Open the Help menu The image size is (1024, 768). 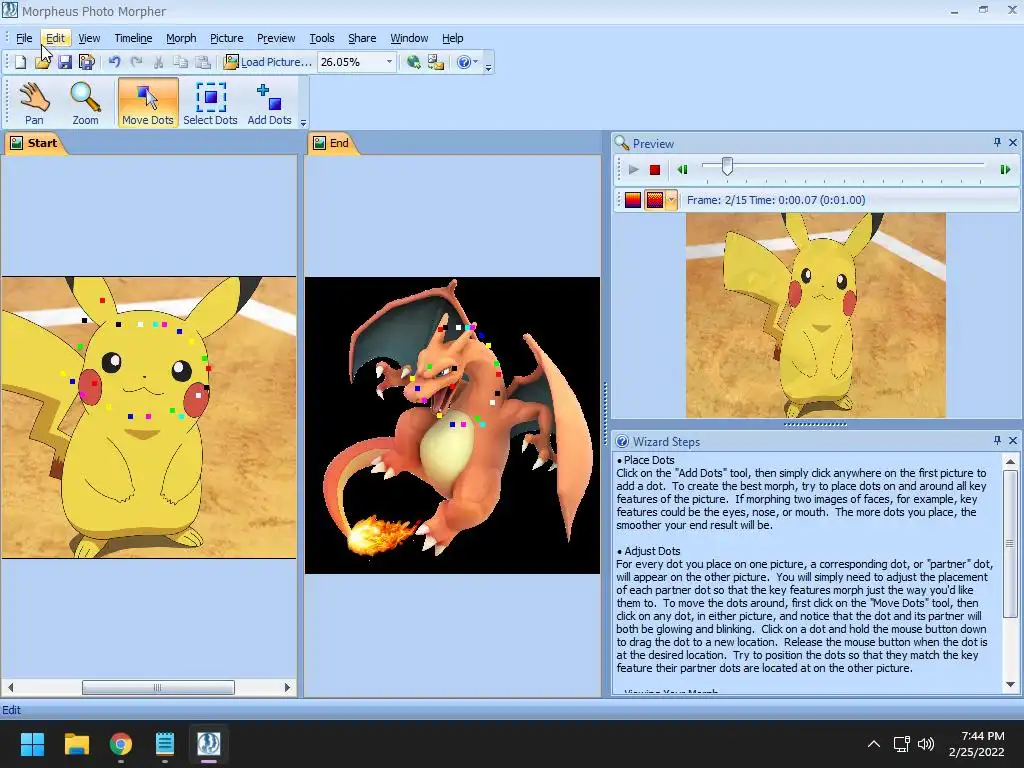click(453, 38)
